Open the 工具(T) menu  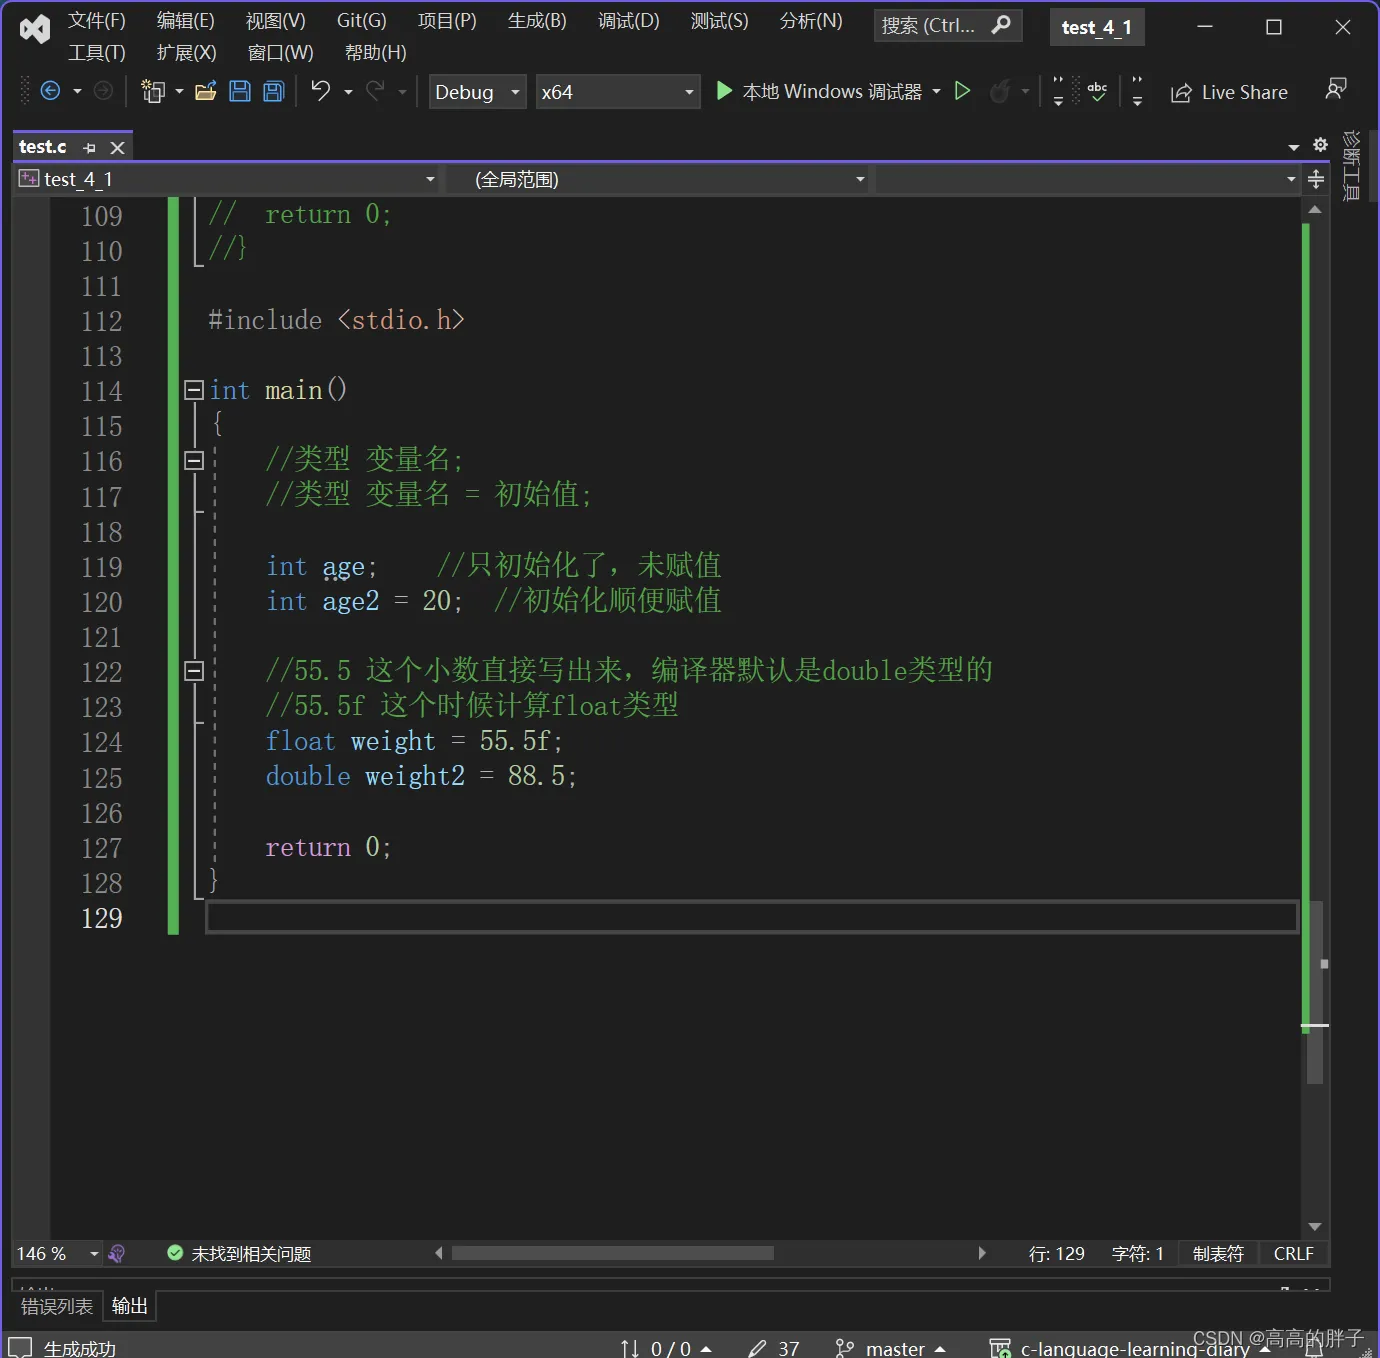click(x=97, y=53)
